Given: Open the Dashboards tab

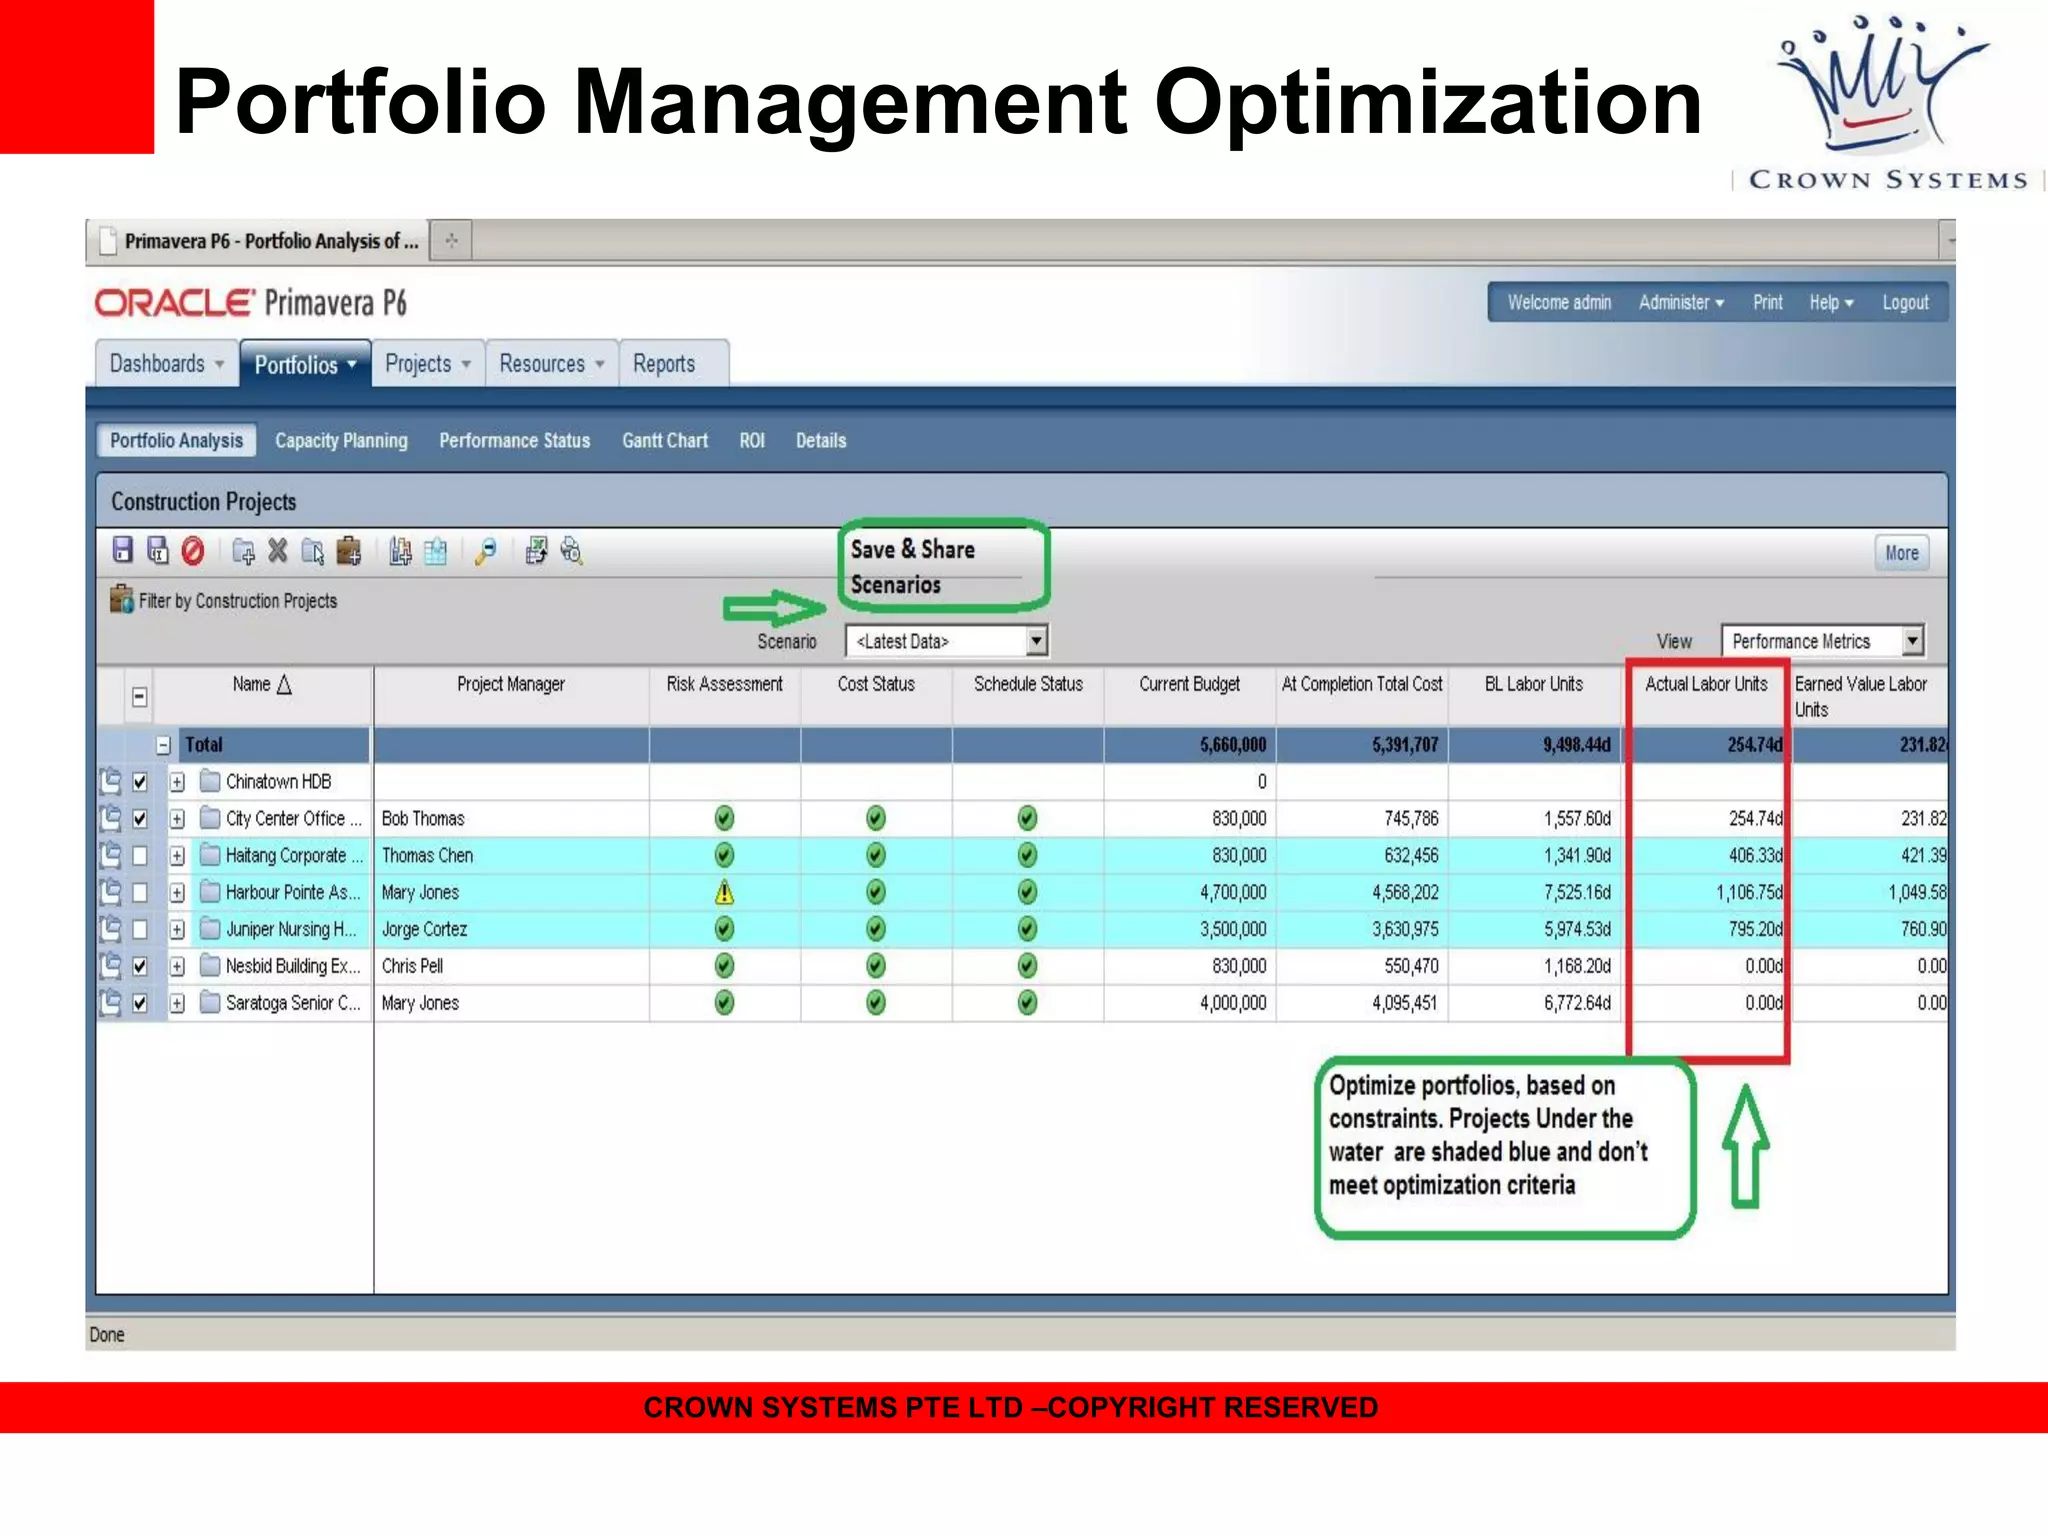Looking at the screenshot, I should tap(166, 363).
